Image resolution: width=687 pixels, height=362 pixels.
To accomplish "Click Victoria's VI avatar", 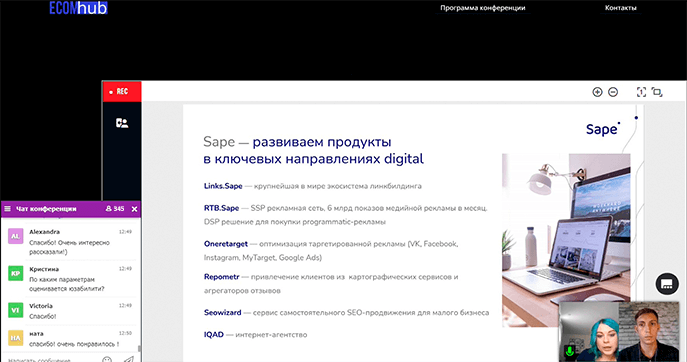I will 15,310.
